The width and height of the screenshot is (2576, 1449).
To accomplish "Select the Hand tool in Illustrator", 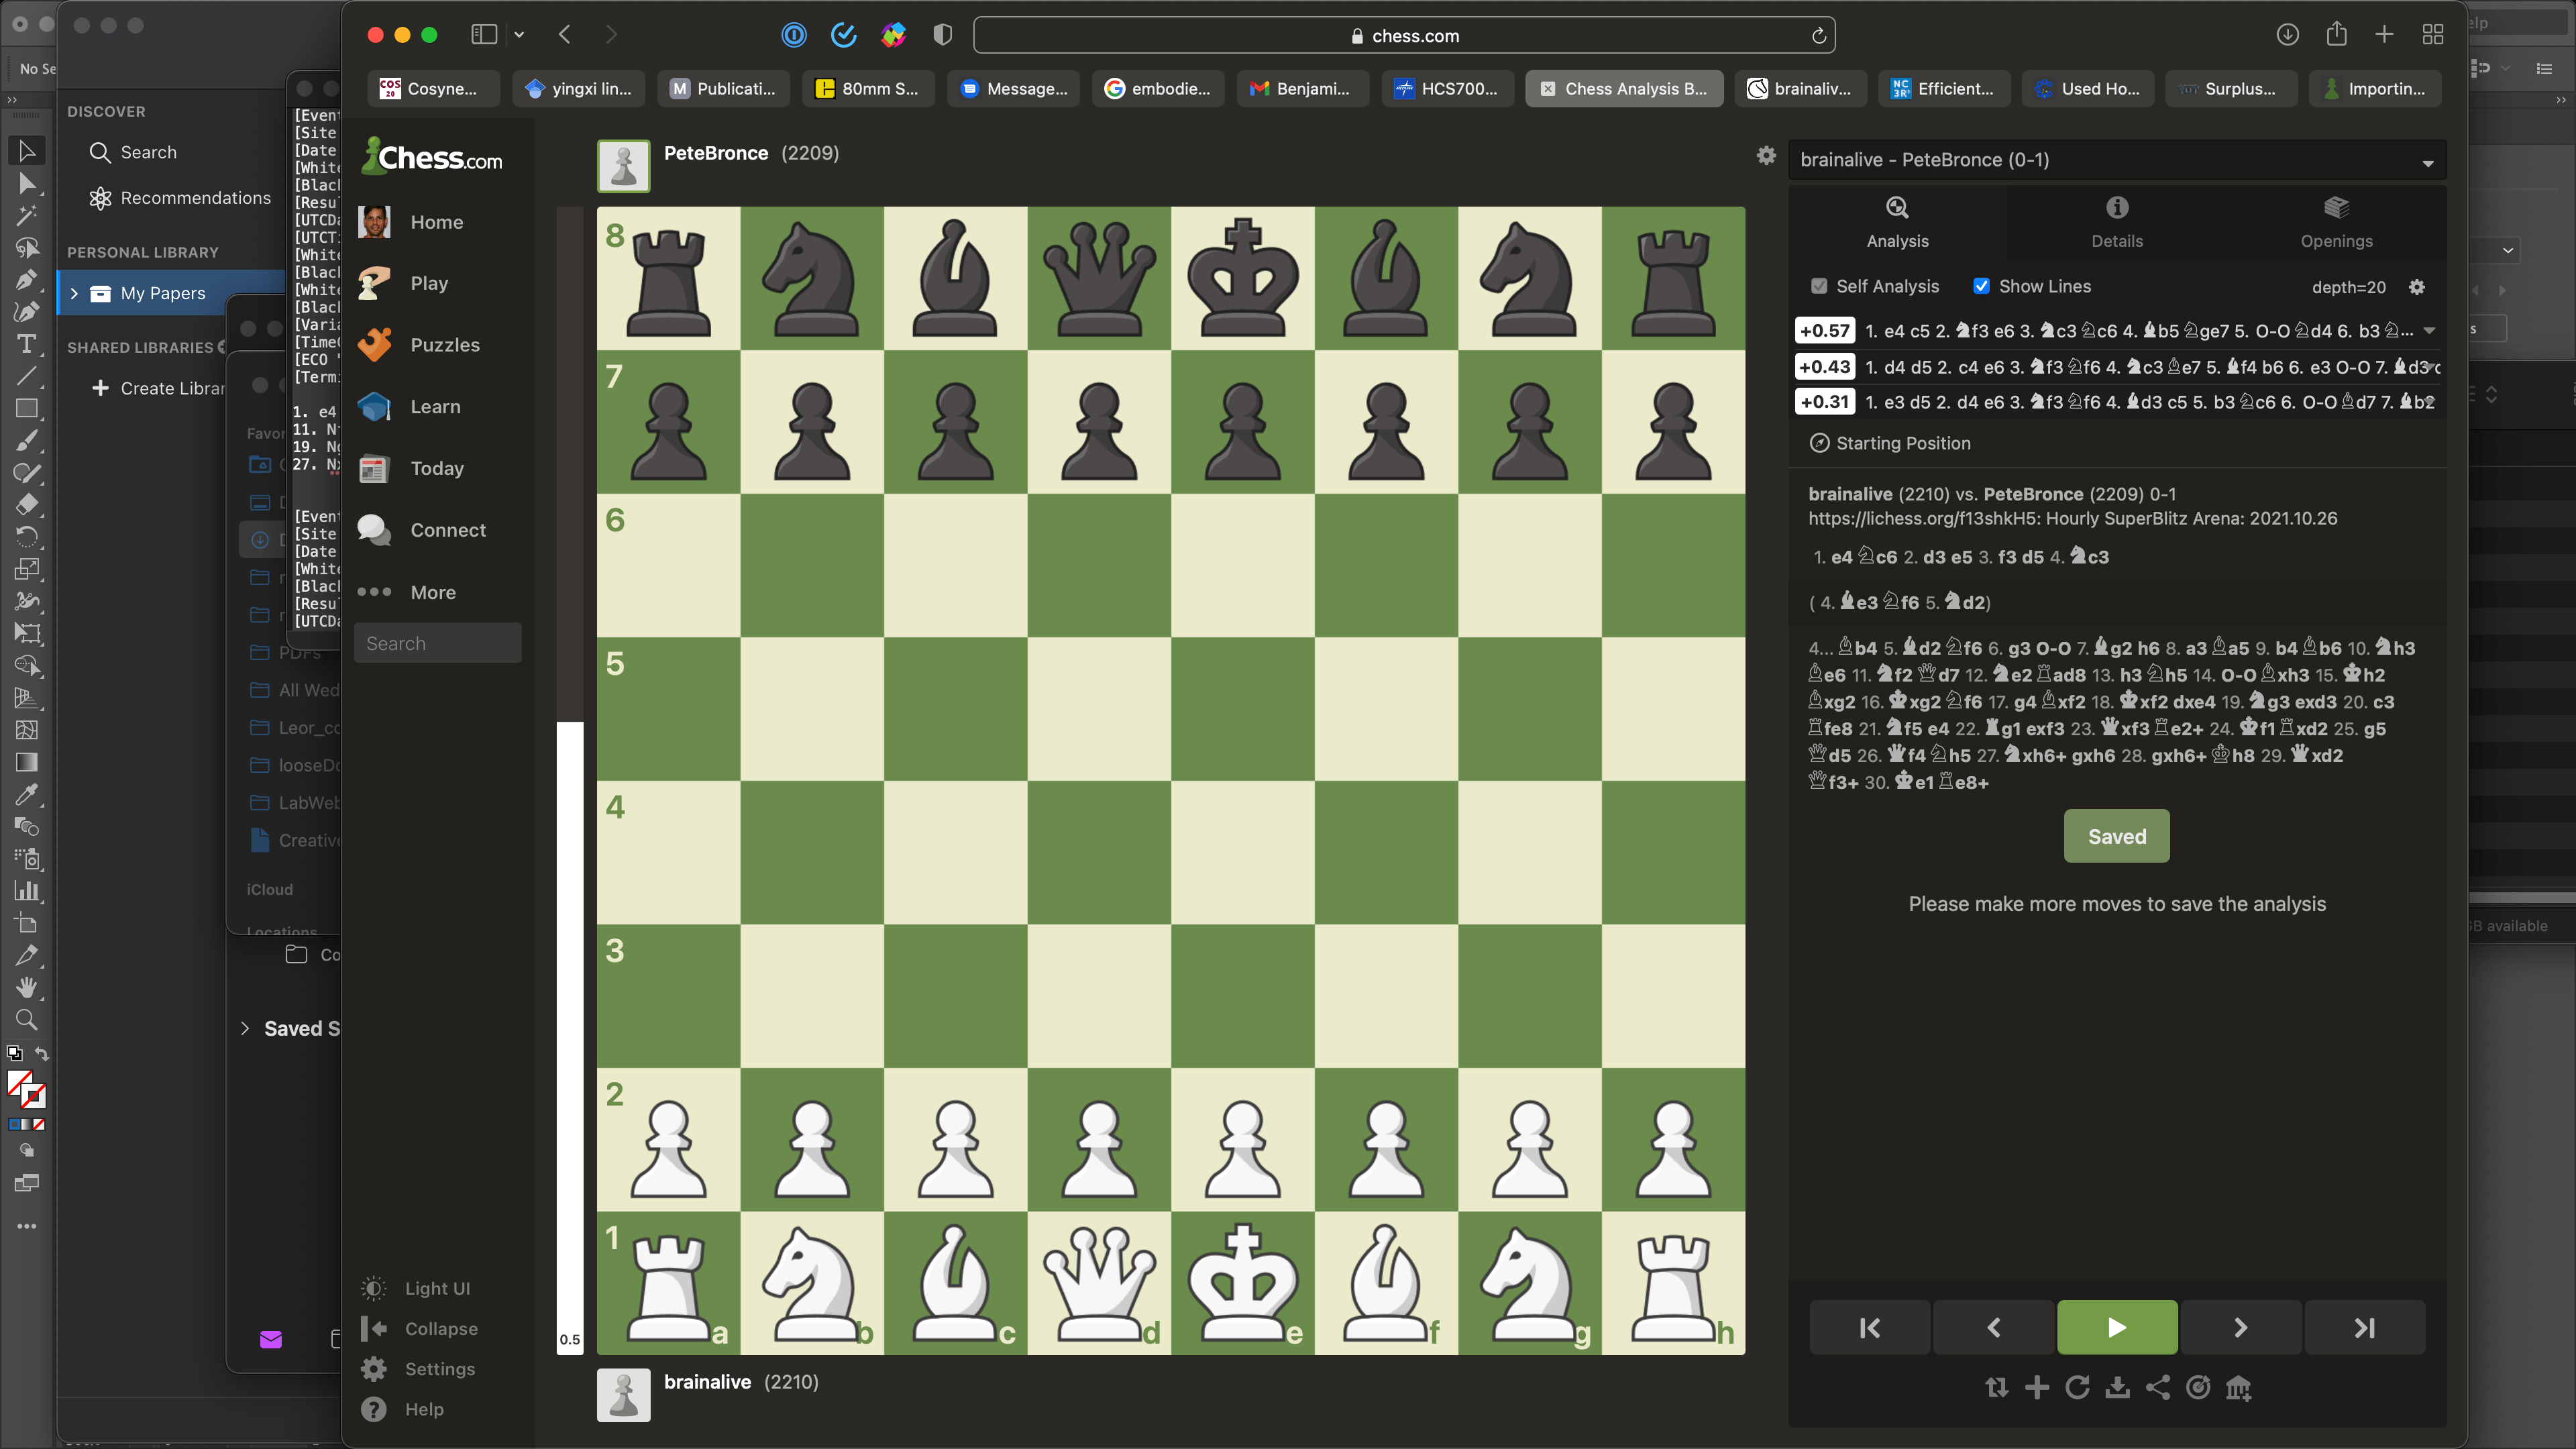I will click(27, 987).
